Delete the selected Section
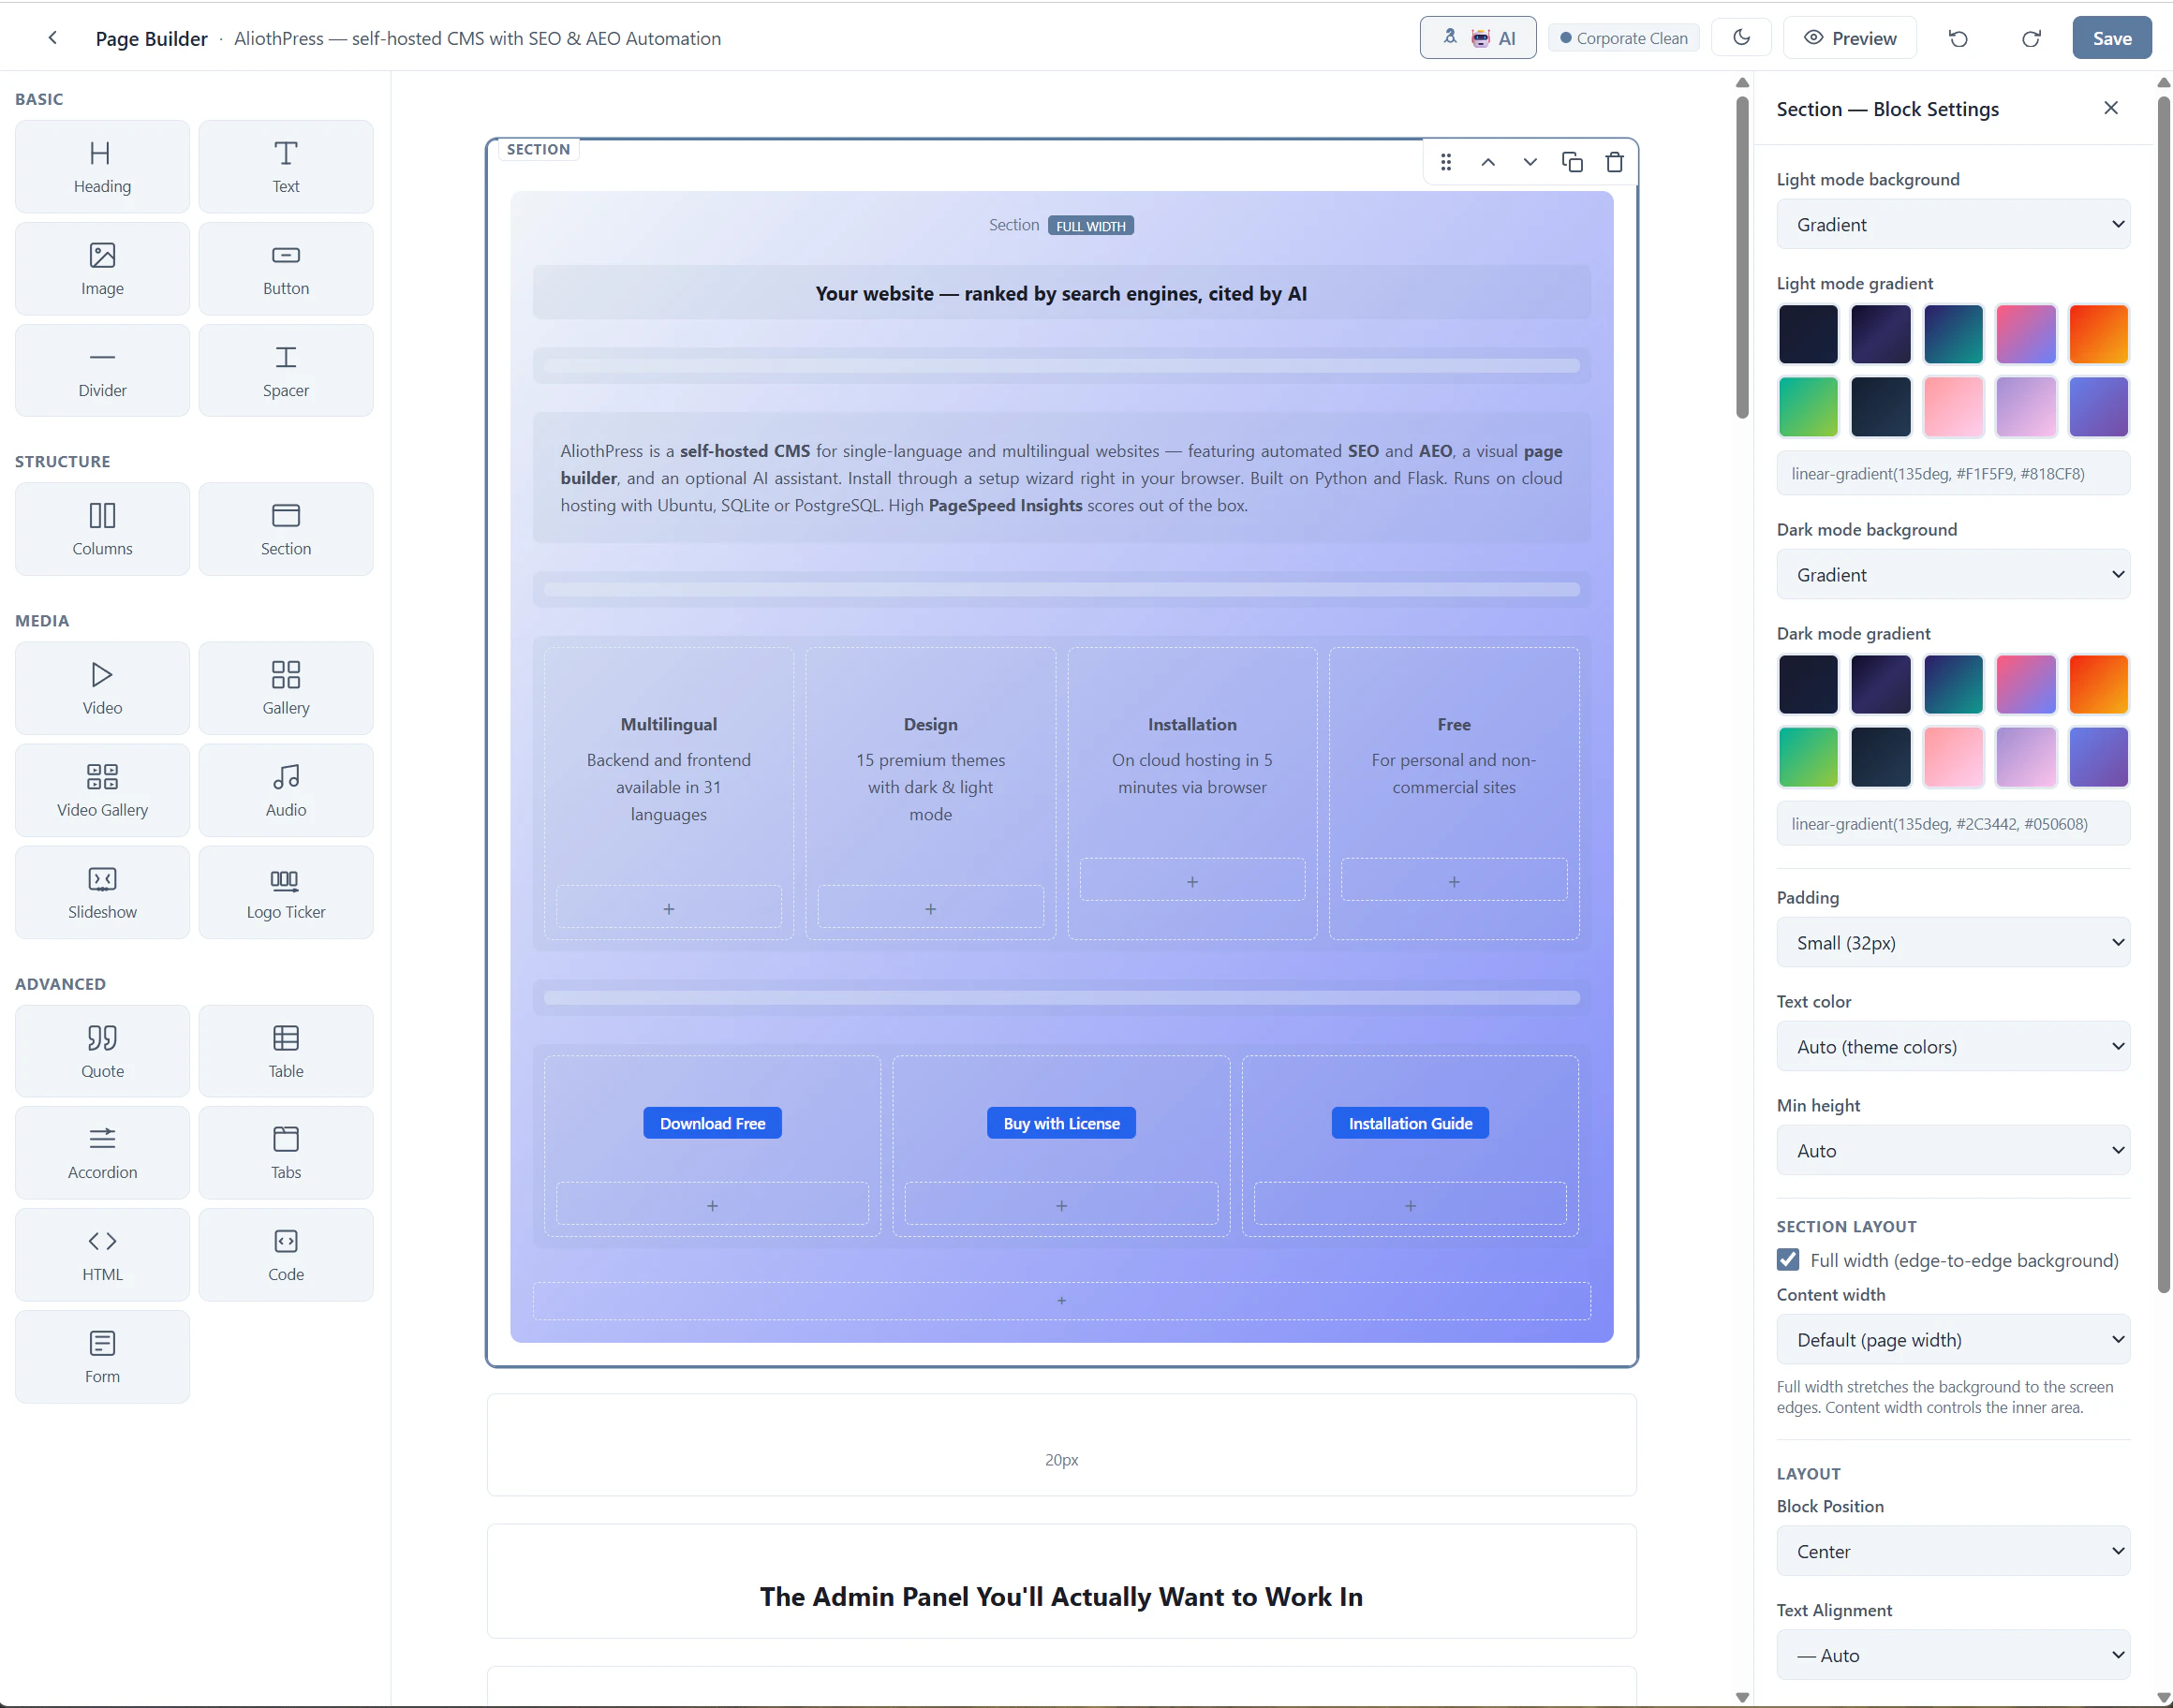 coord(1613,161)
